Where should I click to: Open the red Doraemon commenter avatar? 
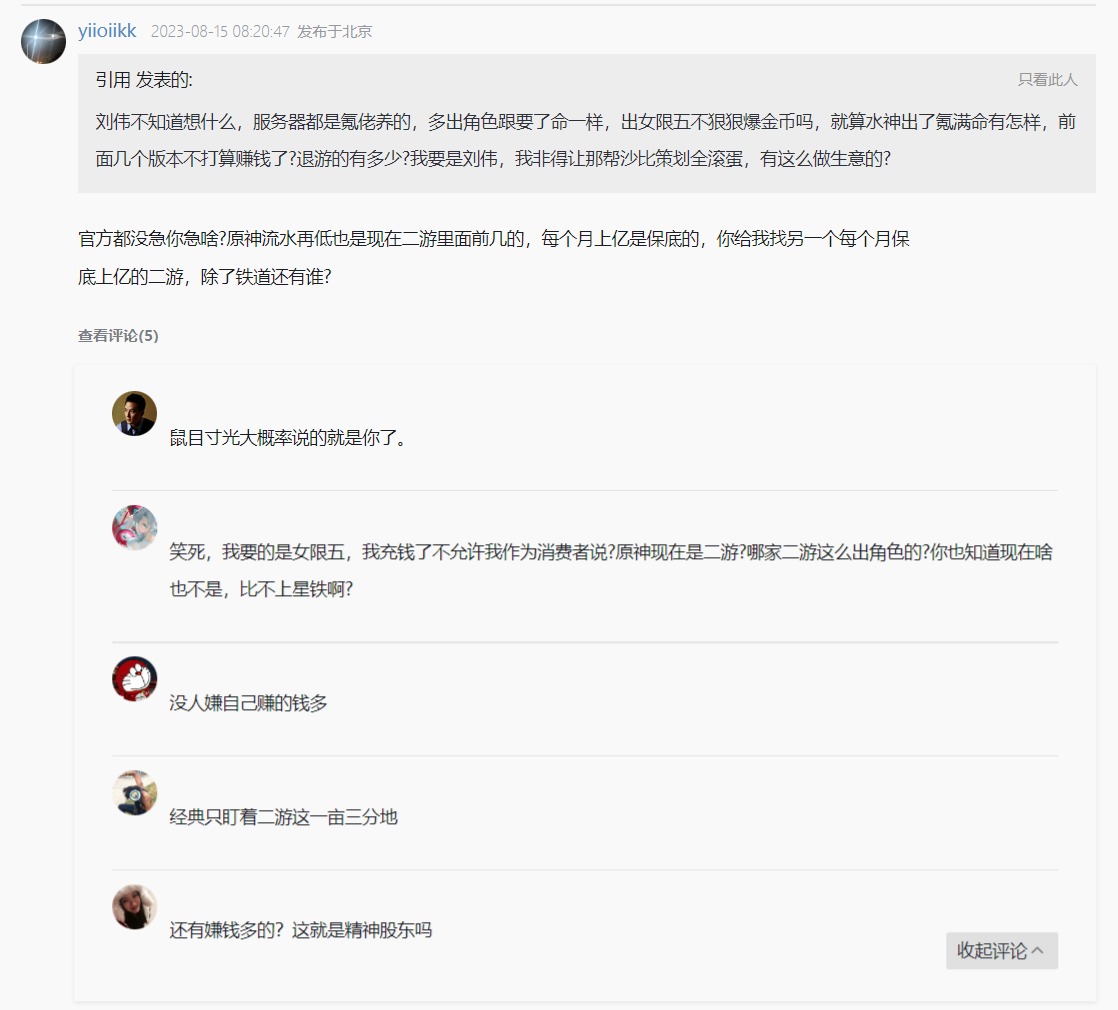[x=135, y=679]
